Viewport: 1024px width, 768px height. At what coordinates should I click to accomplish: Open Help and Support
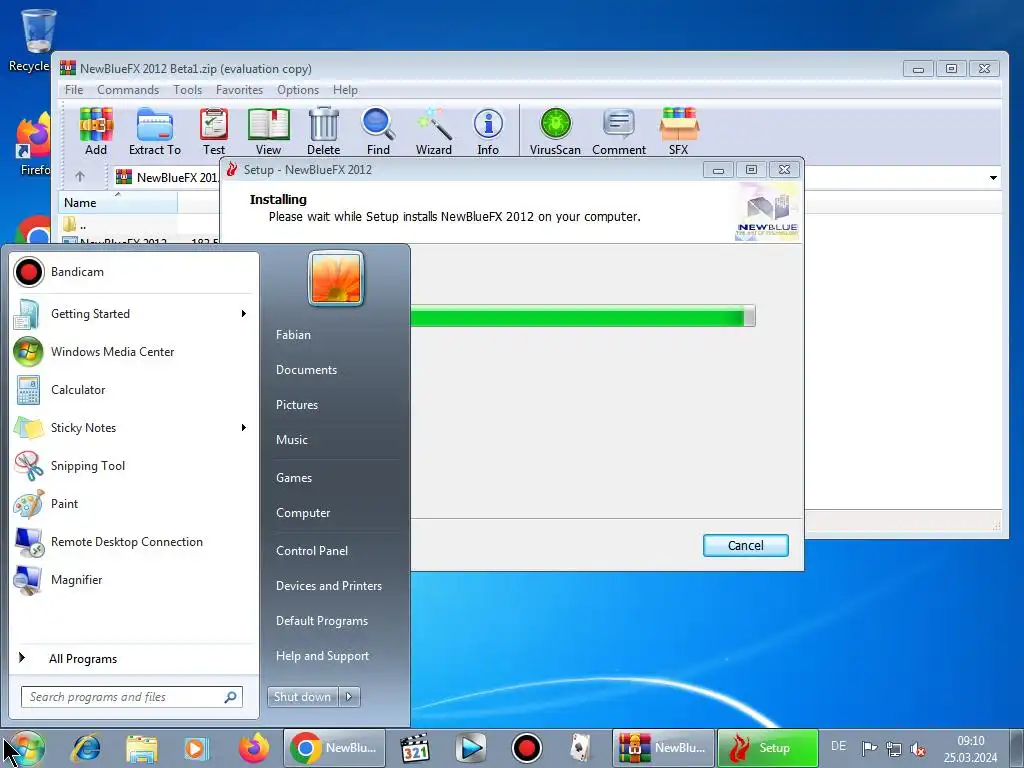tap(322, 656)
